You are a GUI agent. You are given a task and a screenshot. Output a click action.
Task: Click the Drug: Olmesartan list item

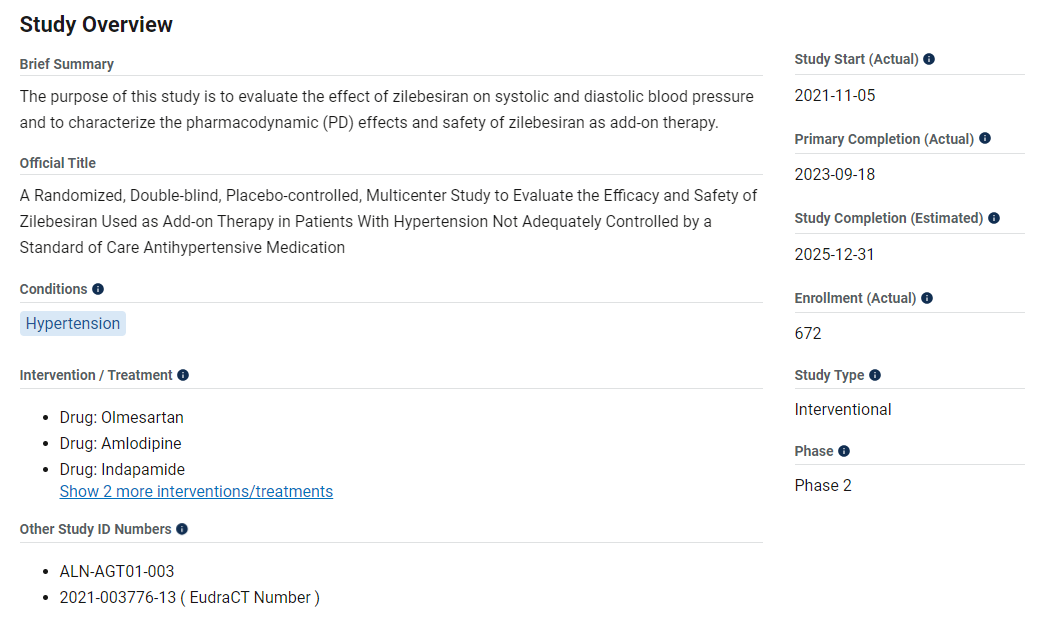(x=122, y=418)
